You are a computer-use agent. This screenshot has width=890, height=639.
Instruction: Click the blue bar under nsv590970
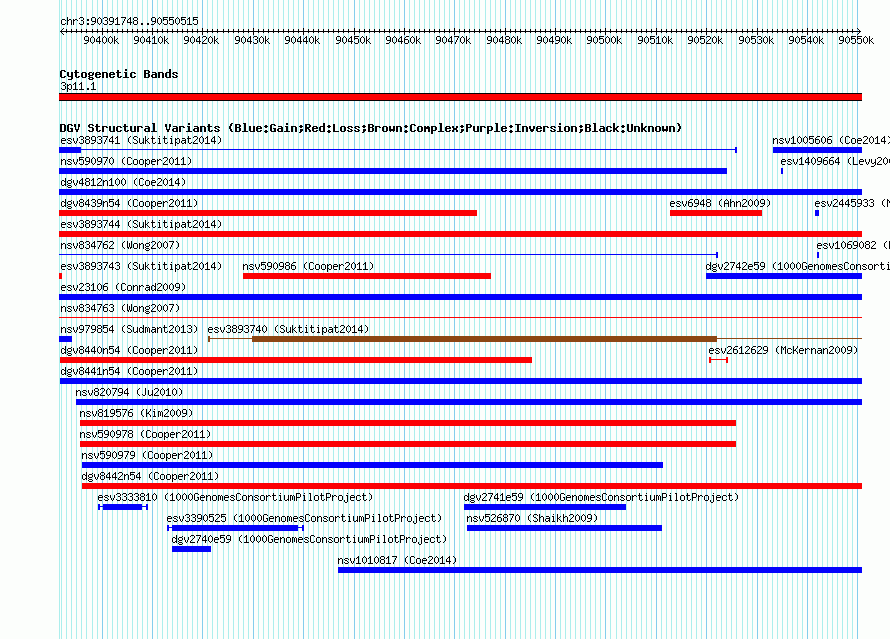point(393,171)
